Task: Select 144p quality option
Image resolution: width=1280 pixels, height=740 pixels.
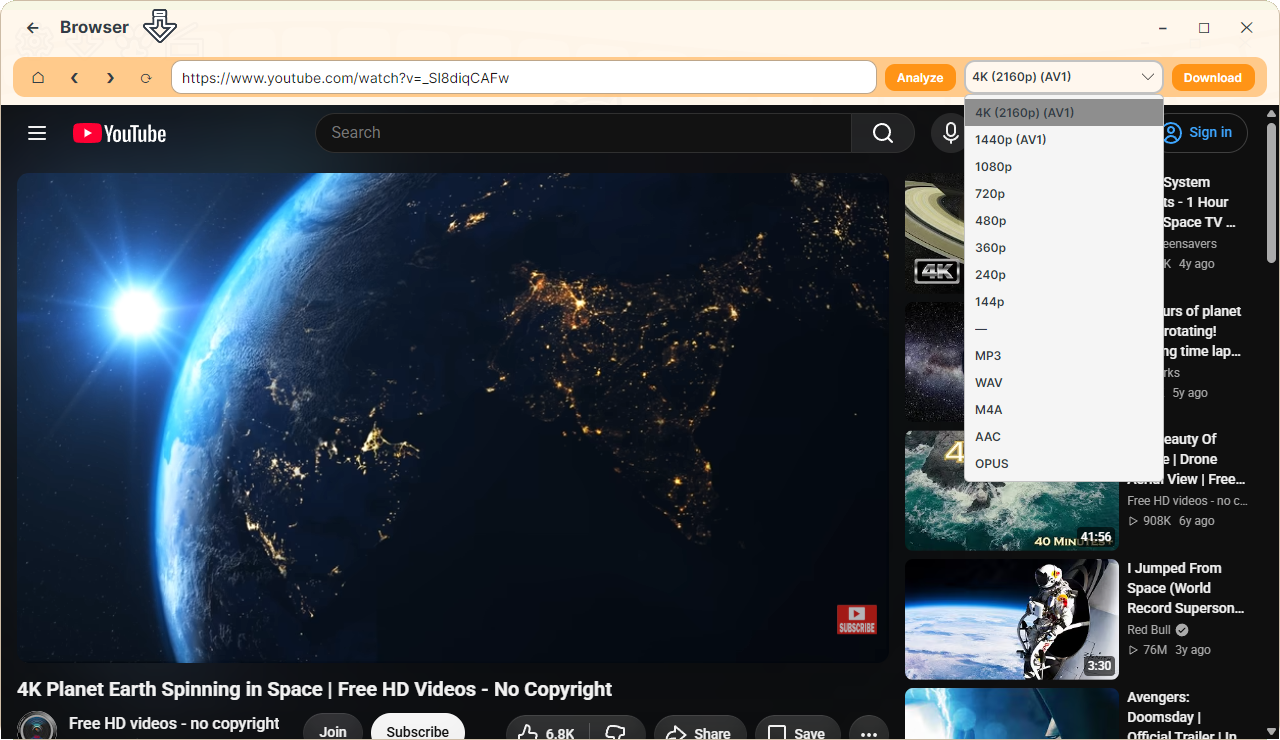Action: pos(1064,301)
